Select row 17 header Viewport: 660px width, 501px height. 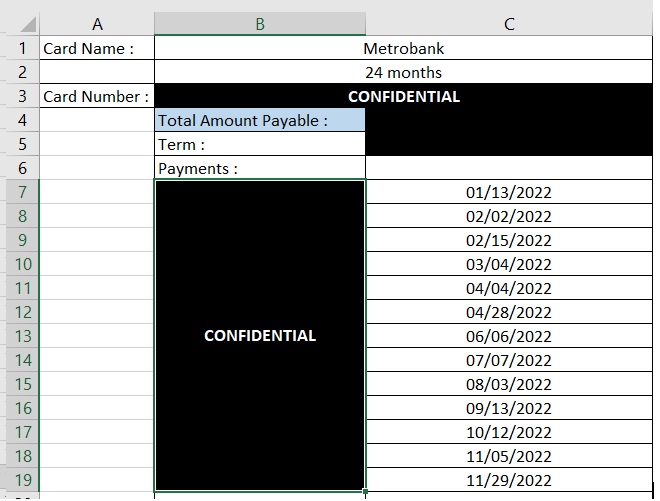(22, 432)
